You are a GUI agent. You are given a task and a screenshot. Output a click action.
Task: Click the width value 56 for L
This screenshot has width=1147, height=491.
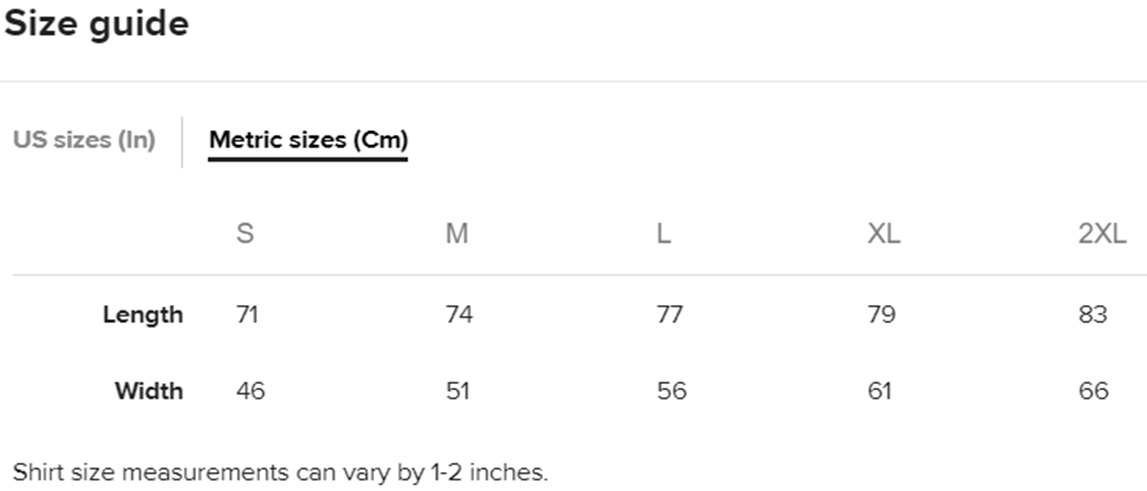672,390
